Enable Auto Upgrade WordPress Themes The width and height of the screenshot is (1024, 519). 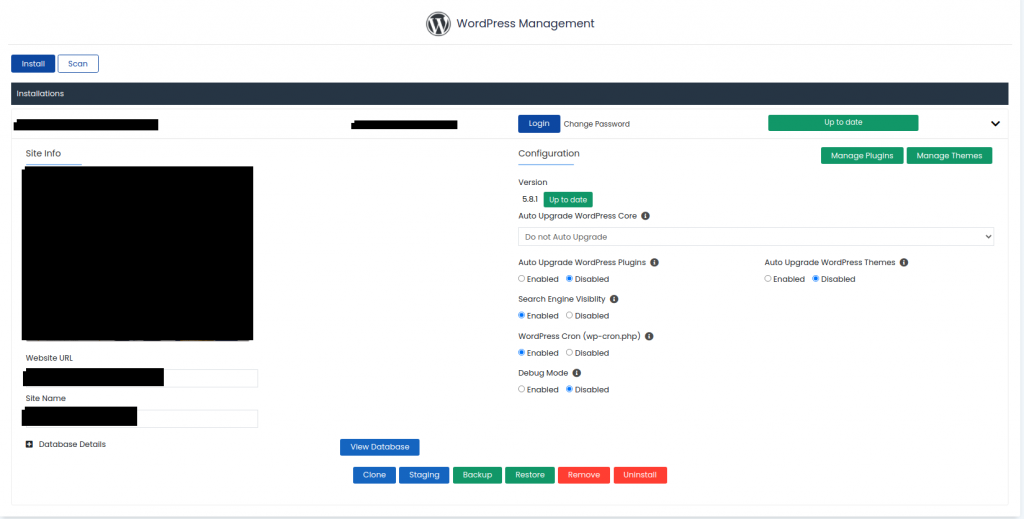[x=768, y=279]
